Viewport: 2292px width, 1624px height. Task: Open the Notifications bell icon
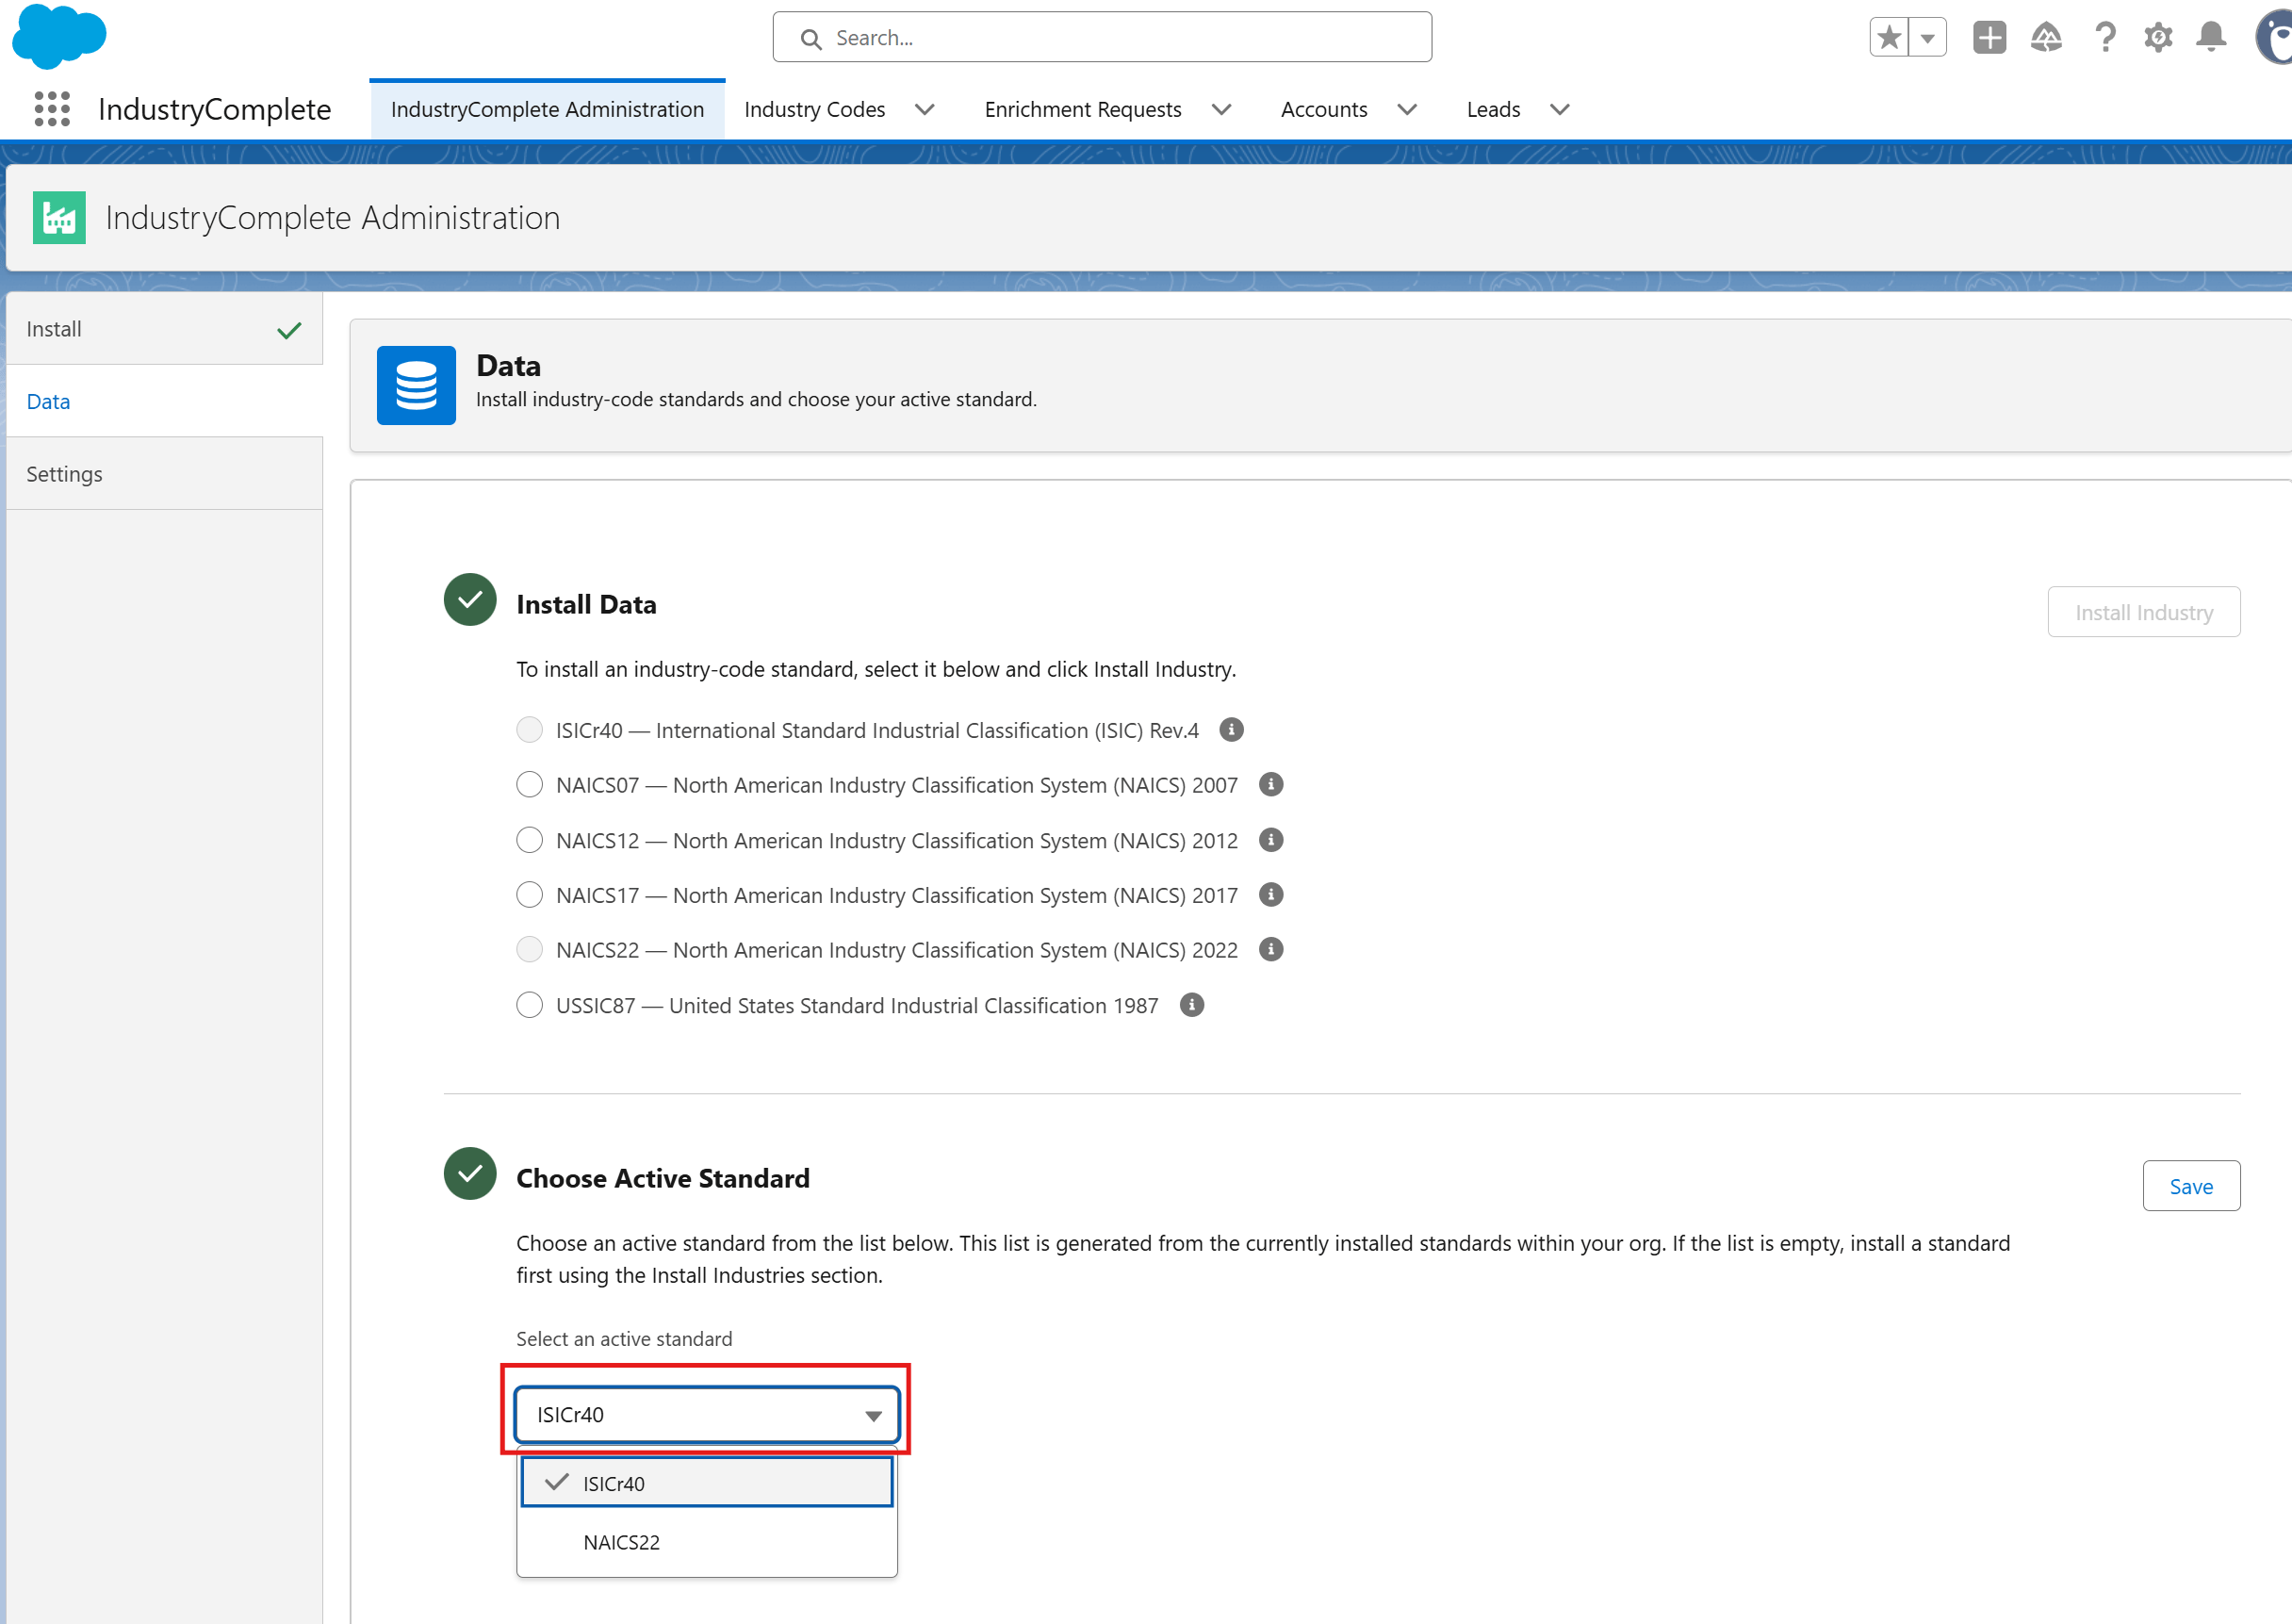coord(2211,38)
